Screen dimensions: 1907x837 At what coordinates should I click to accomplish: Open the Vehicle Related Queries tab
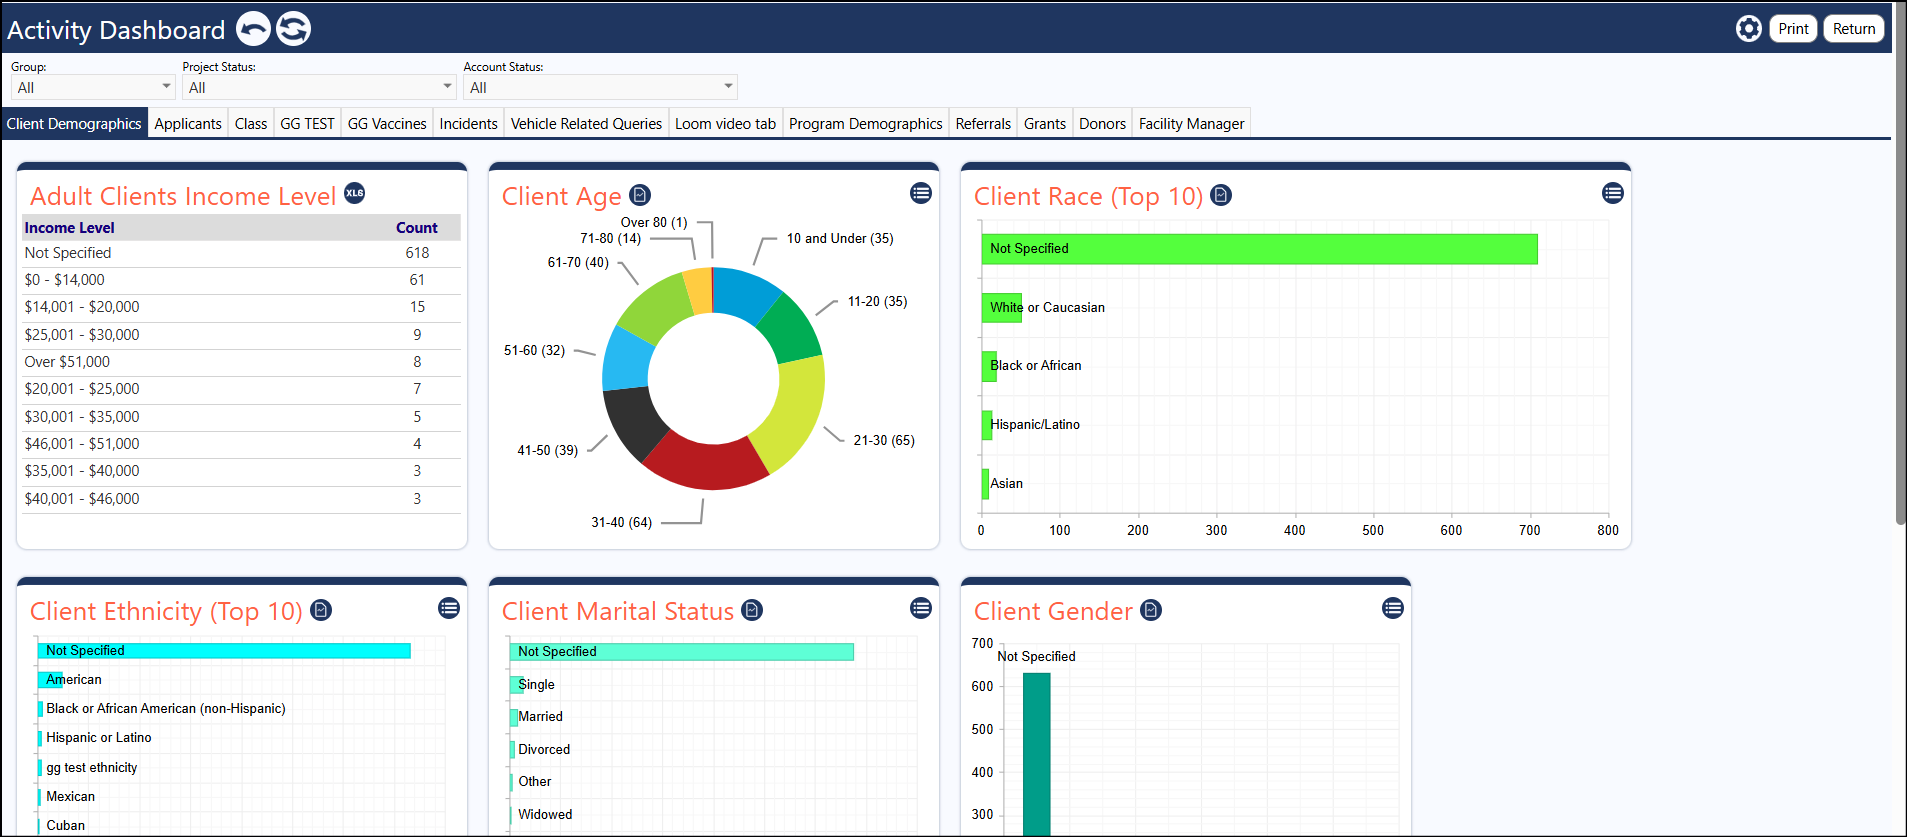[x=586, y=124]
